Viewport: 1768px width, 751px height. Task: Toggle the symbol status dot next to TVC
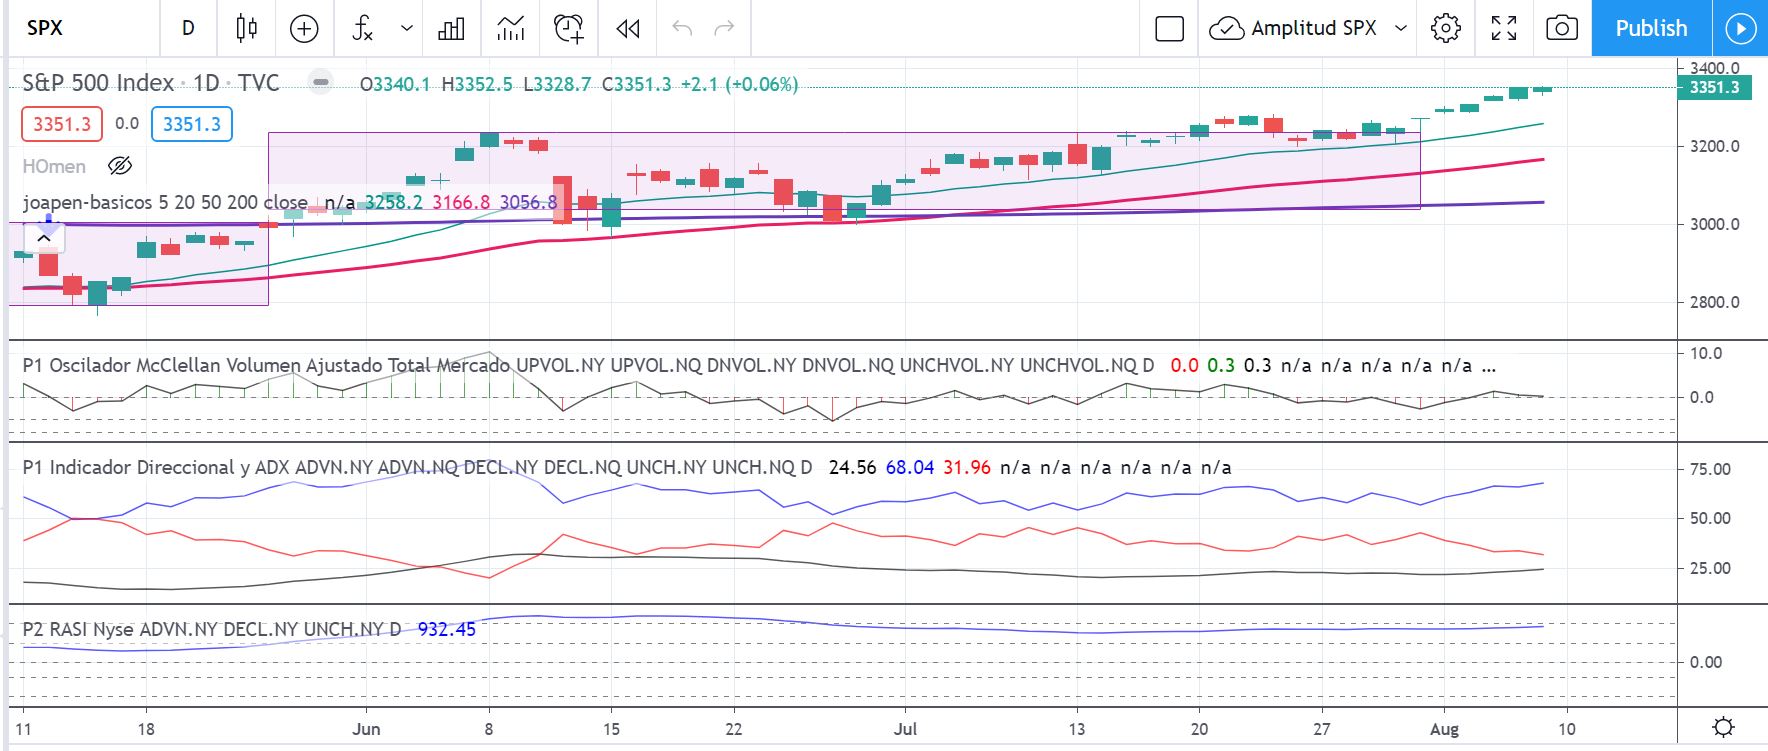click(320, 83)
